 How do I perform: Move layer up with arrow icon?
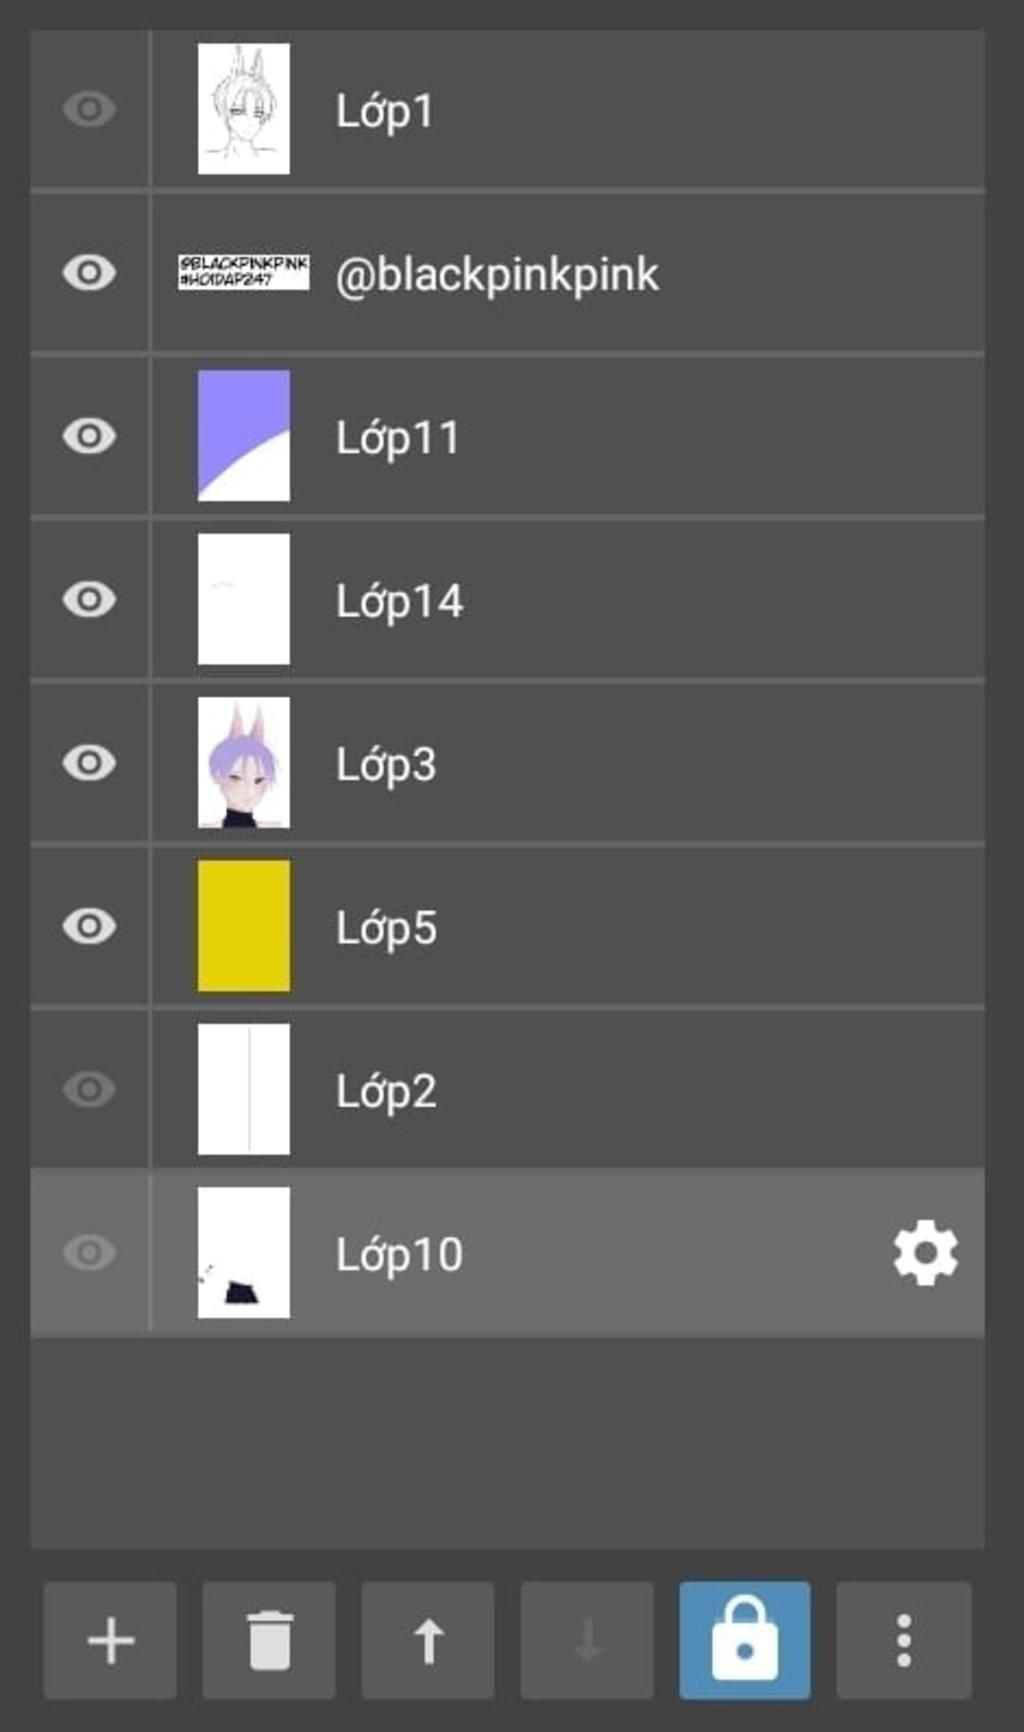click(x=428, y=1640)
